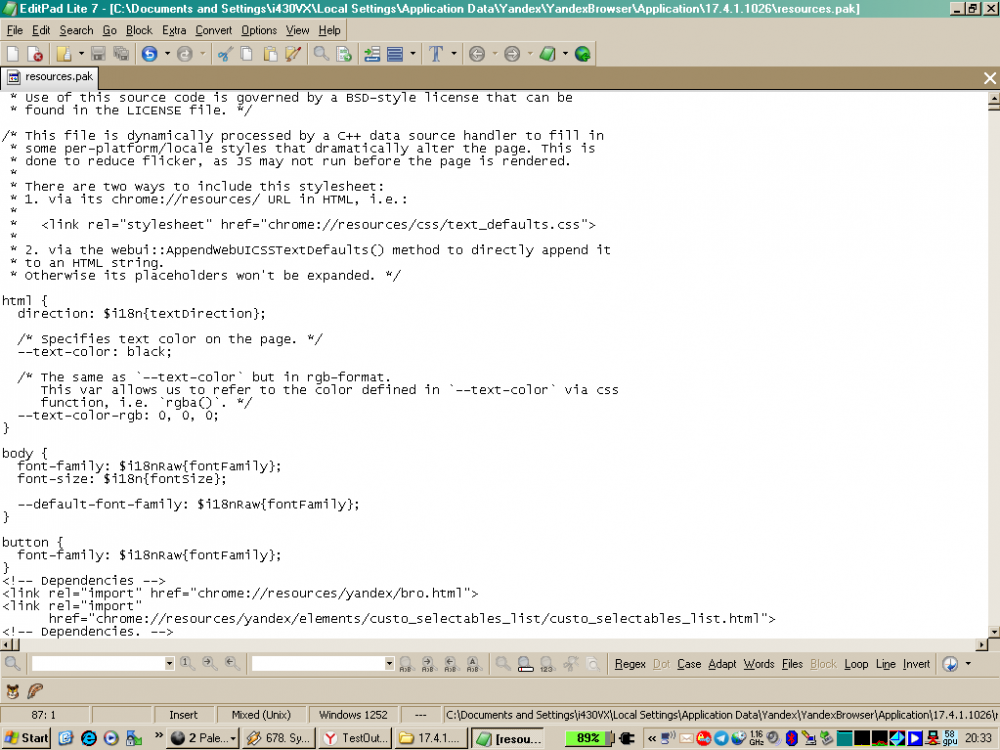Click the Cut scissors icon
Viewport: 1000px width, 750px height.
click(x=225, y=54)
